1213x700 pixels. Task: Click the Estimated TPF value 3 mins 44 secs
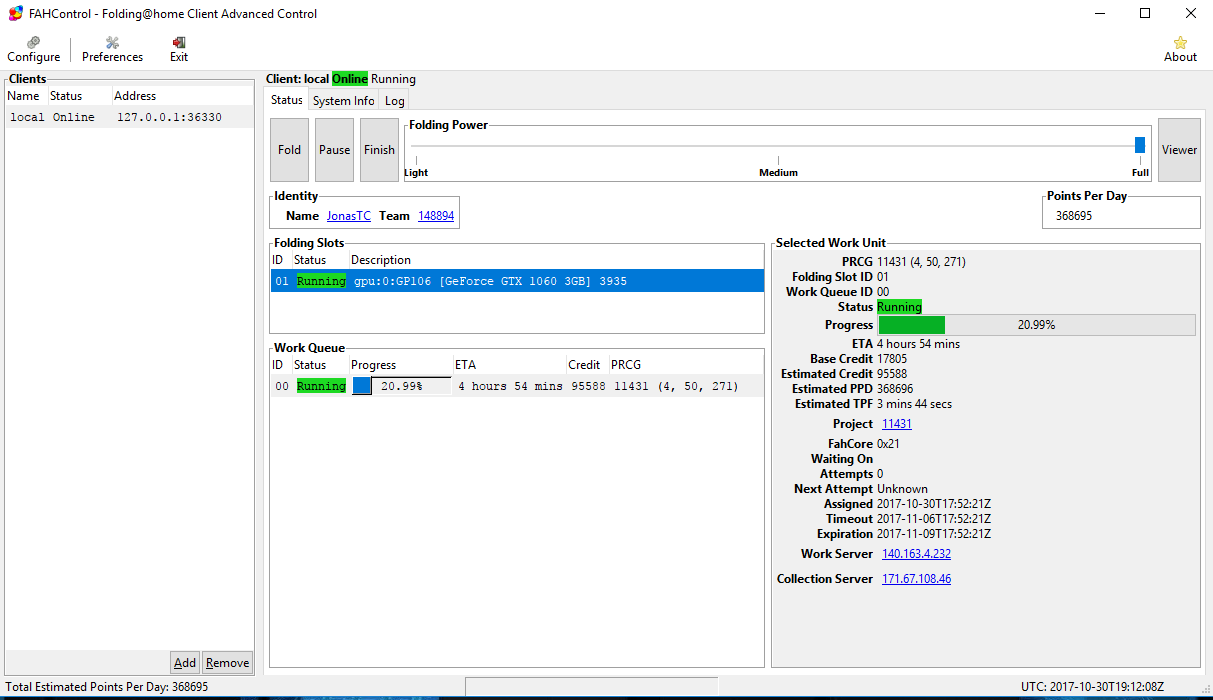[914, 404]
